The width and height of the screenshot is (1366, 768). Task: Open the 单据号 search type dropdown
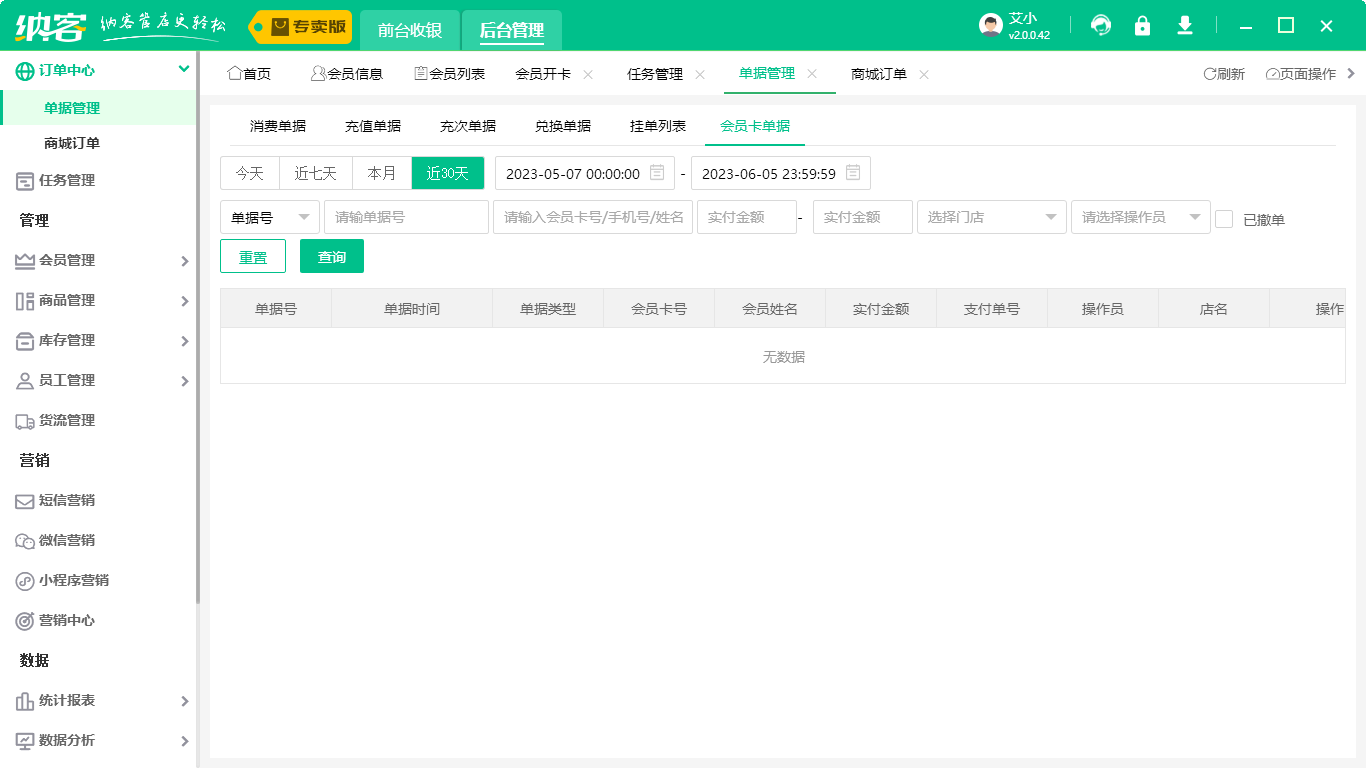(269, 217)
